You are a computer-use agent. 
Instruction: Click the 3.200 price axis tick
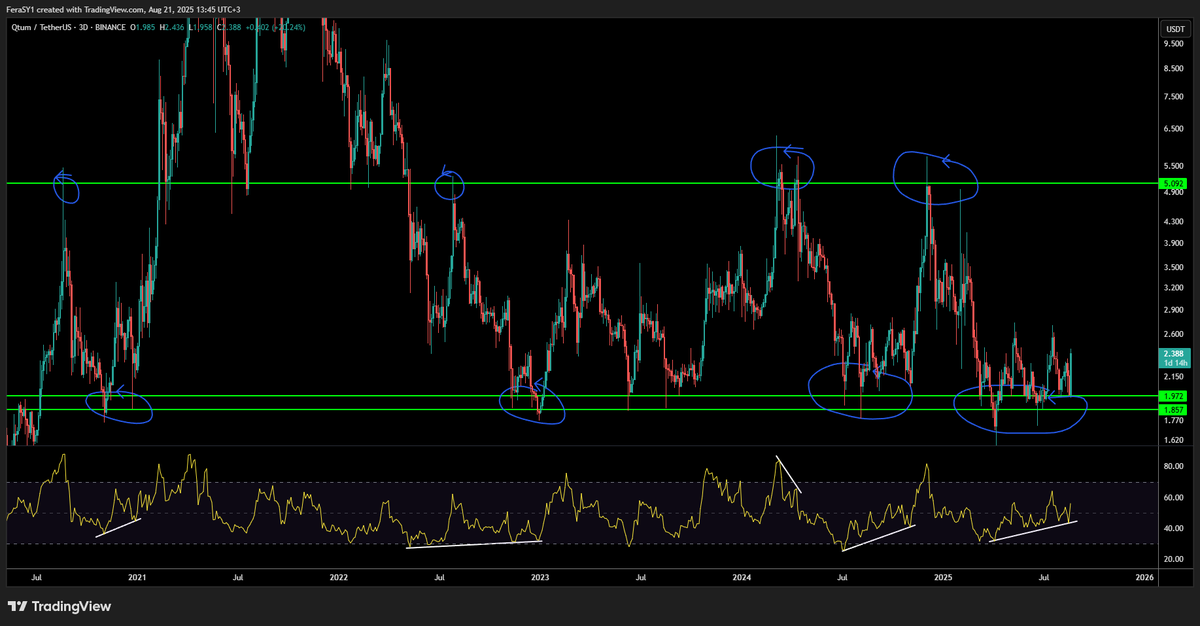[x=1173, y=287]
